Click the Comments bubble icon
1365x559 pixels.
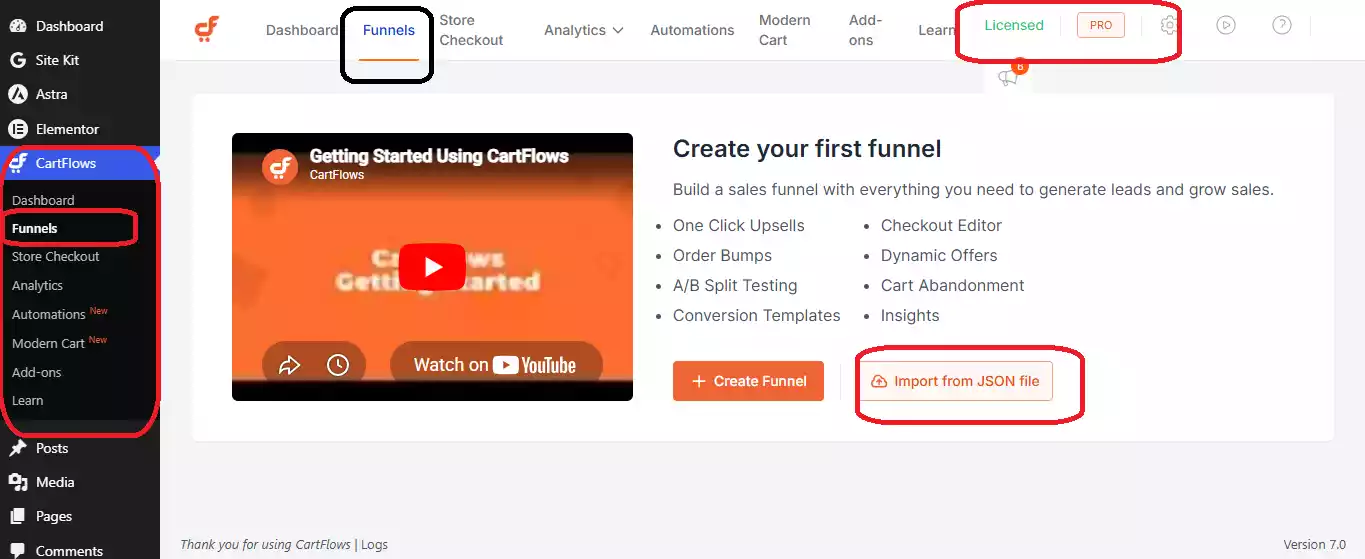click(x=17, y=550)
